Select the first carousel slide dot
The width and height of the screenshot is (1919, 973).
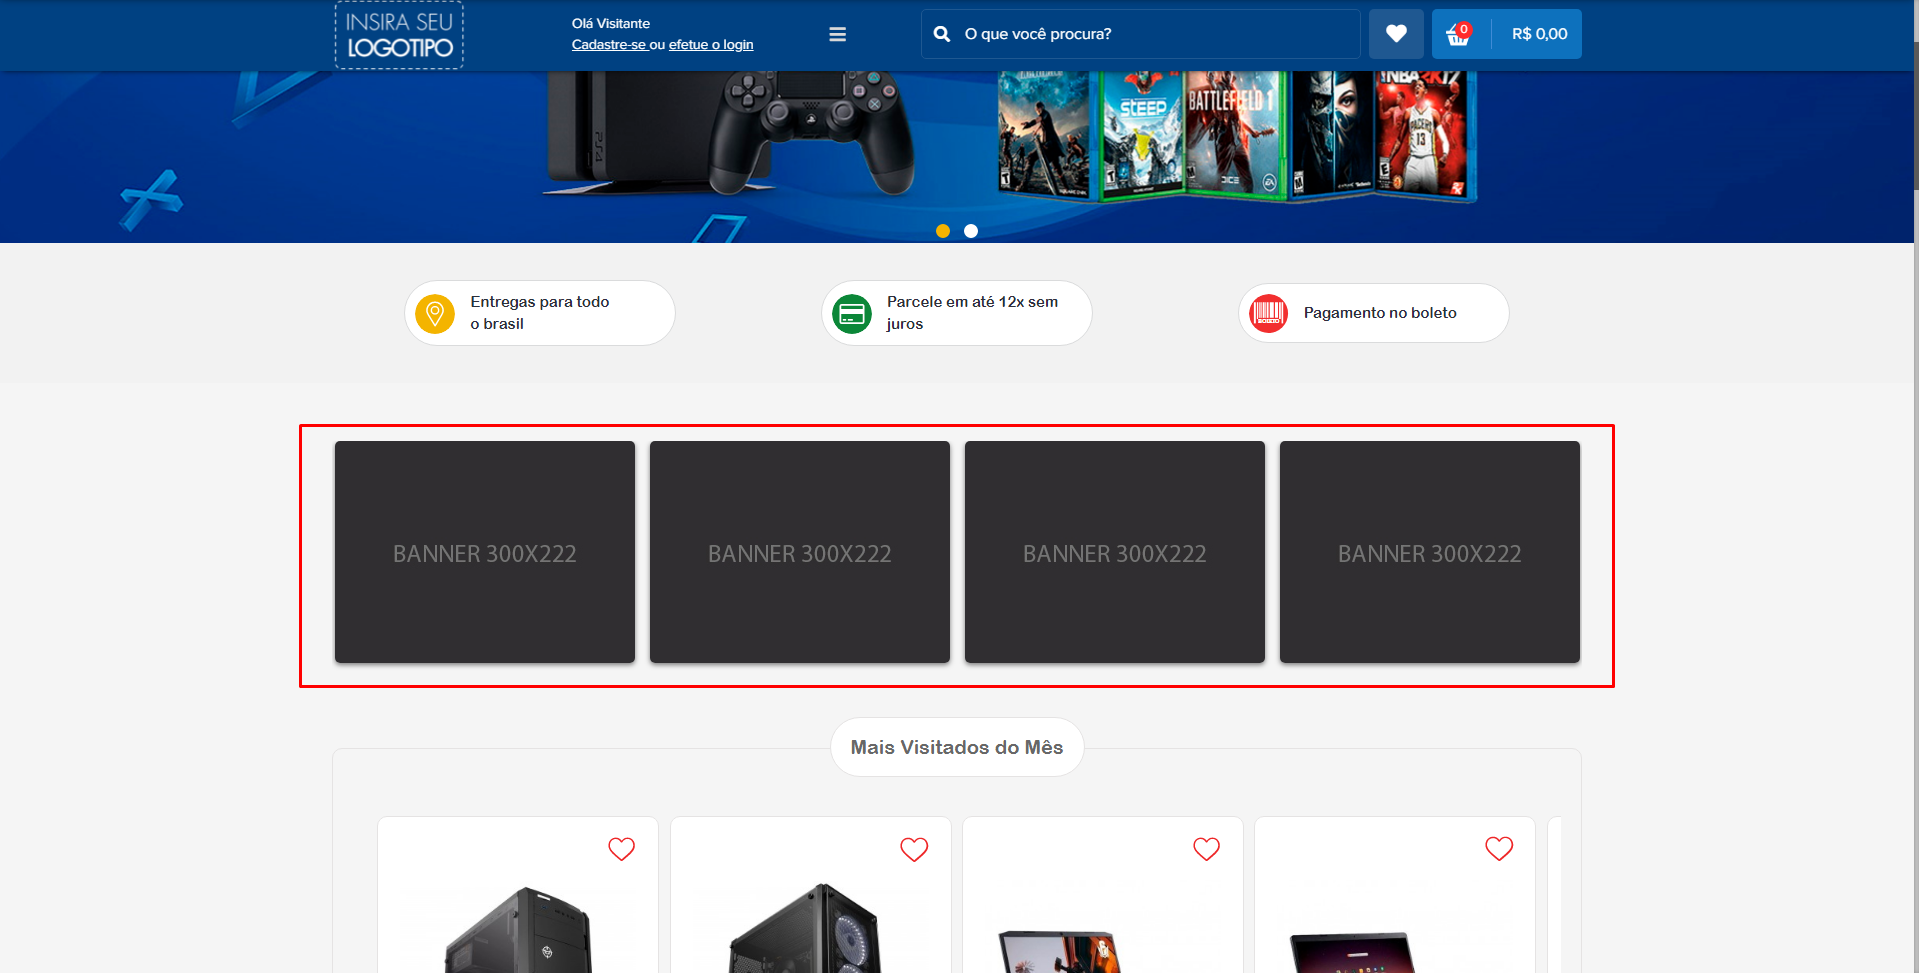click(x=943, y=231)
